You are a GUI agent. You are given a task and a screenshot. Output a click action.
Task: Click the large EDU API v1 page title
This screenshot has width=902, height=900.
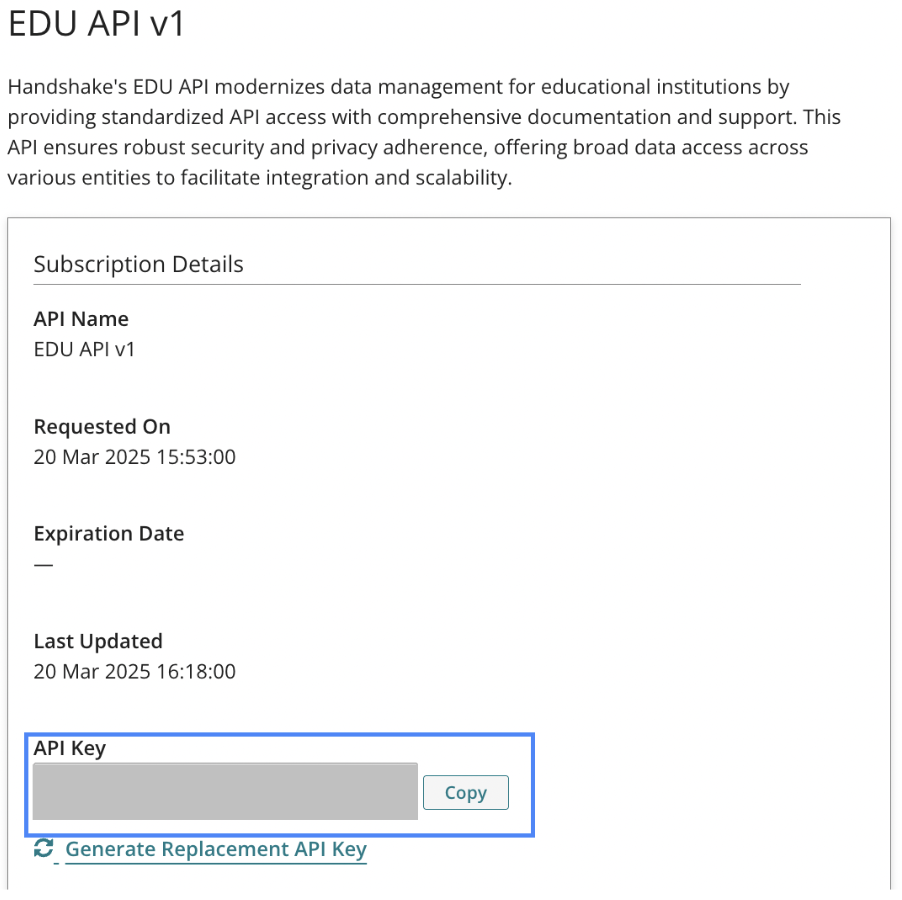click(x=97, y=24)
